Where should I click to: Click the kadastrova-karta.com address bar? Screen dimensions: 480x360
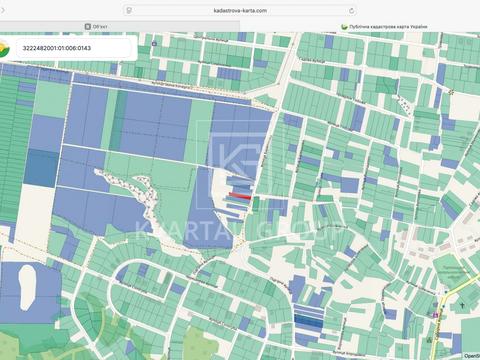pos(240,11)
